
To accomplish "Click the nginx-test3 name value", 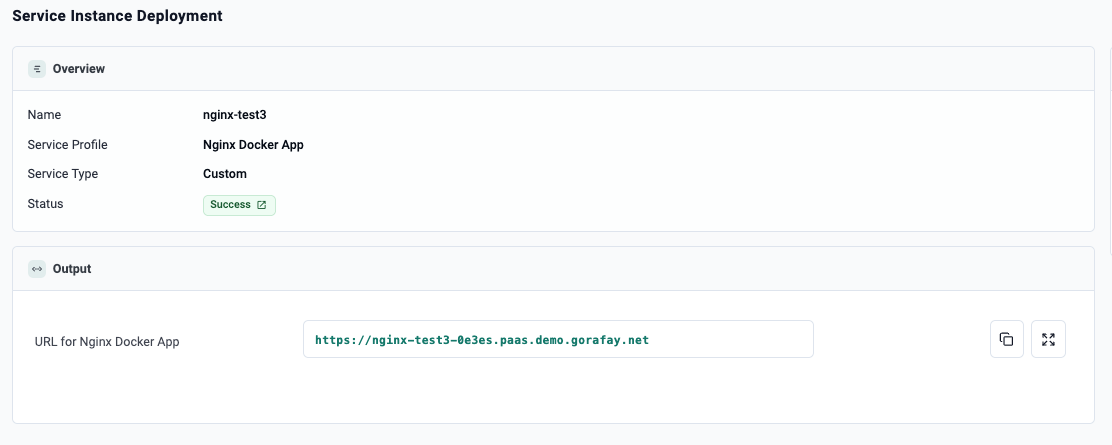I will (x=234, y=115).
